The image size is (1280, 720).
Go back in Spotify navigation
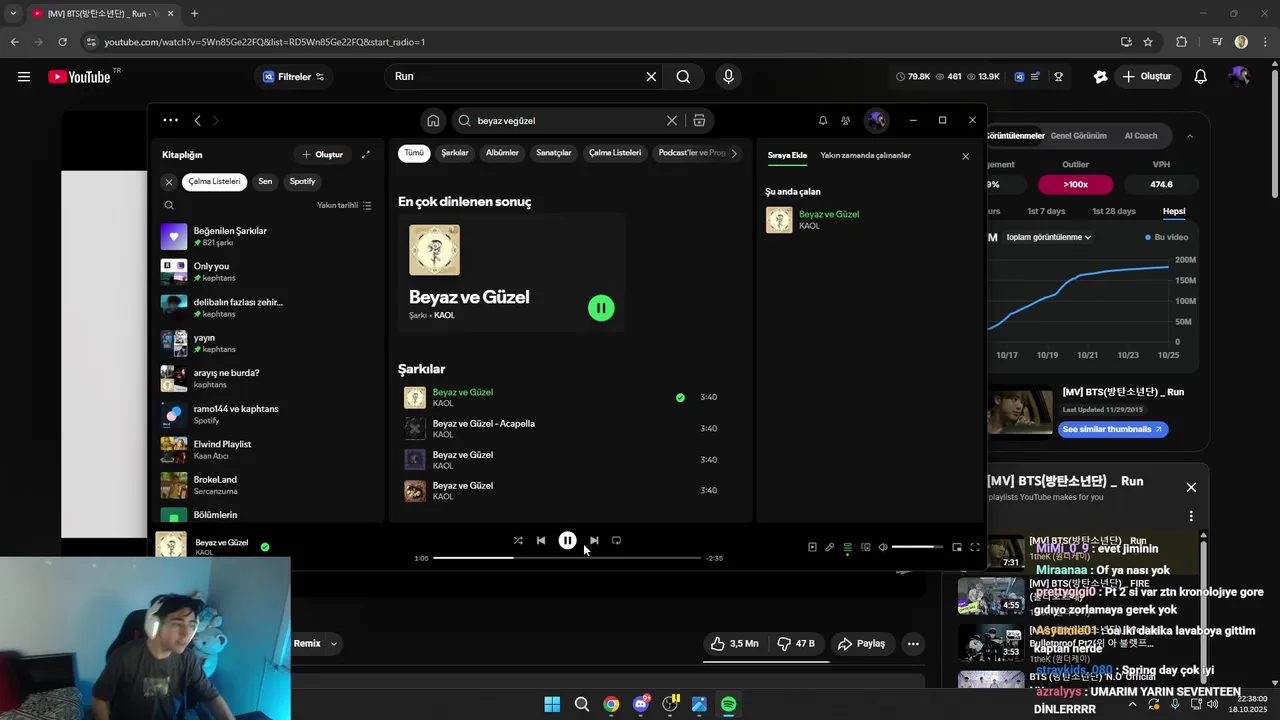click(197, 120)
